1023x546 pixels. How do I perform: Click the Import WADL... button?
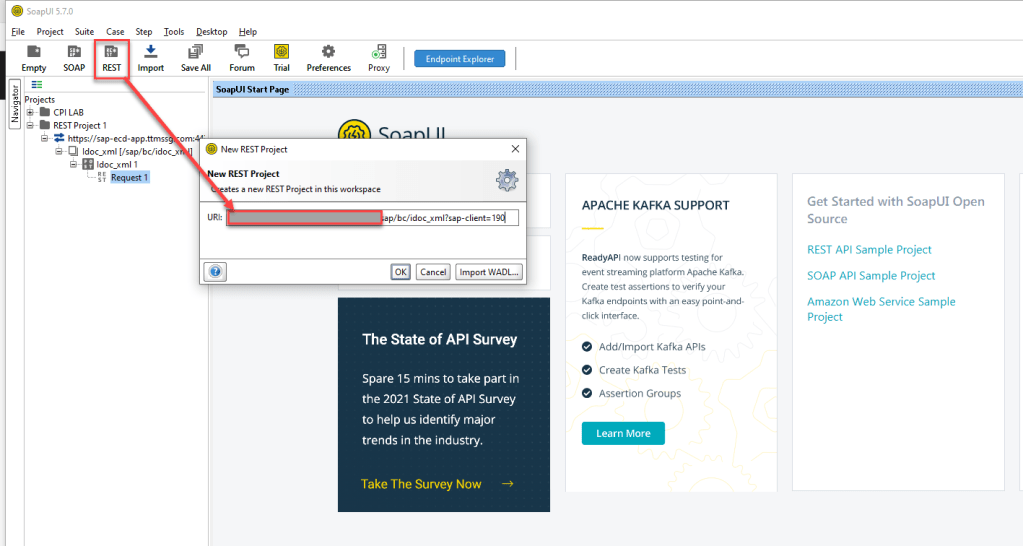(489, 272)
